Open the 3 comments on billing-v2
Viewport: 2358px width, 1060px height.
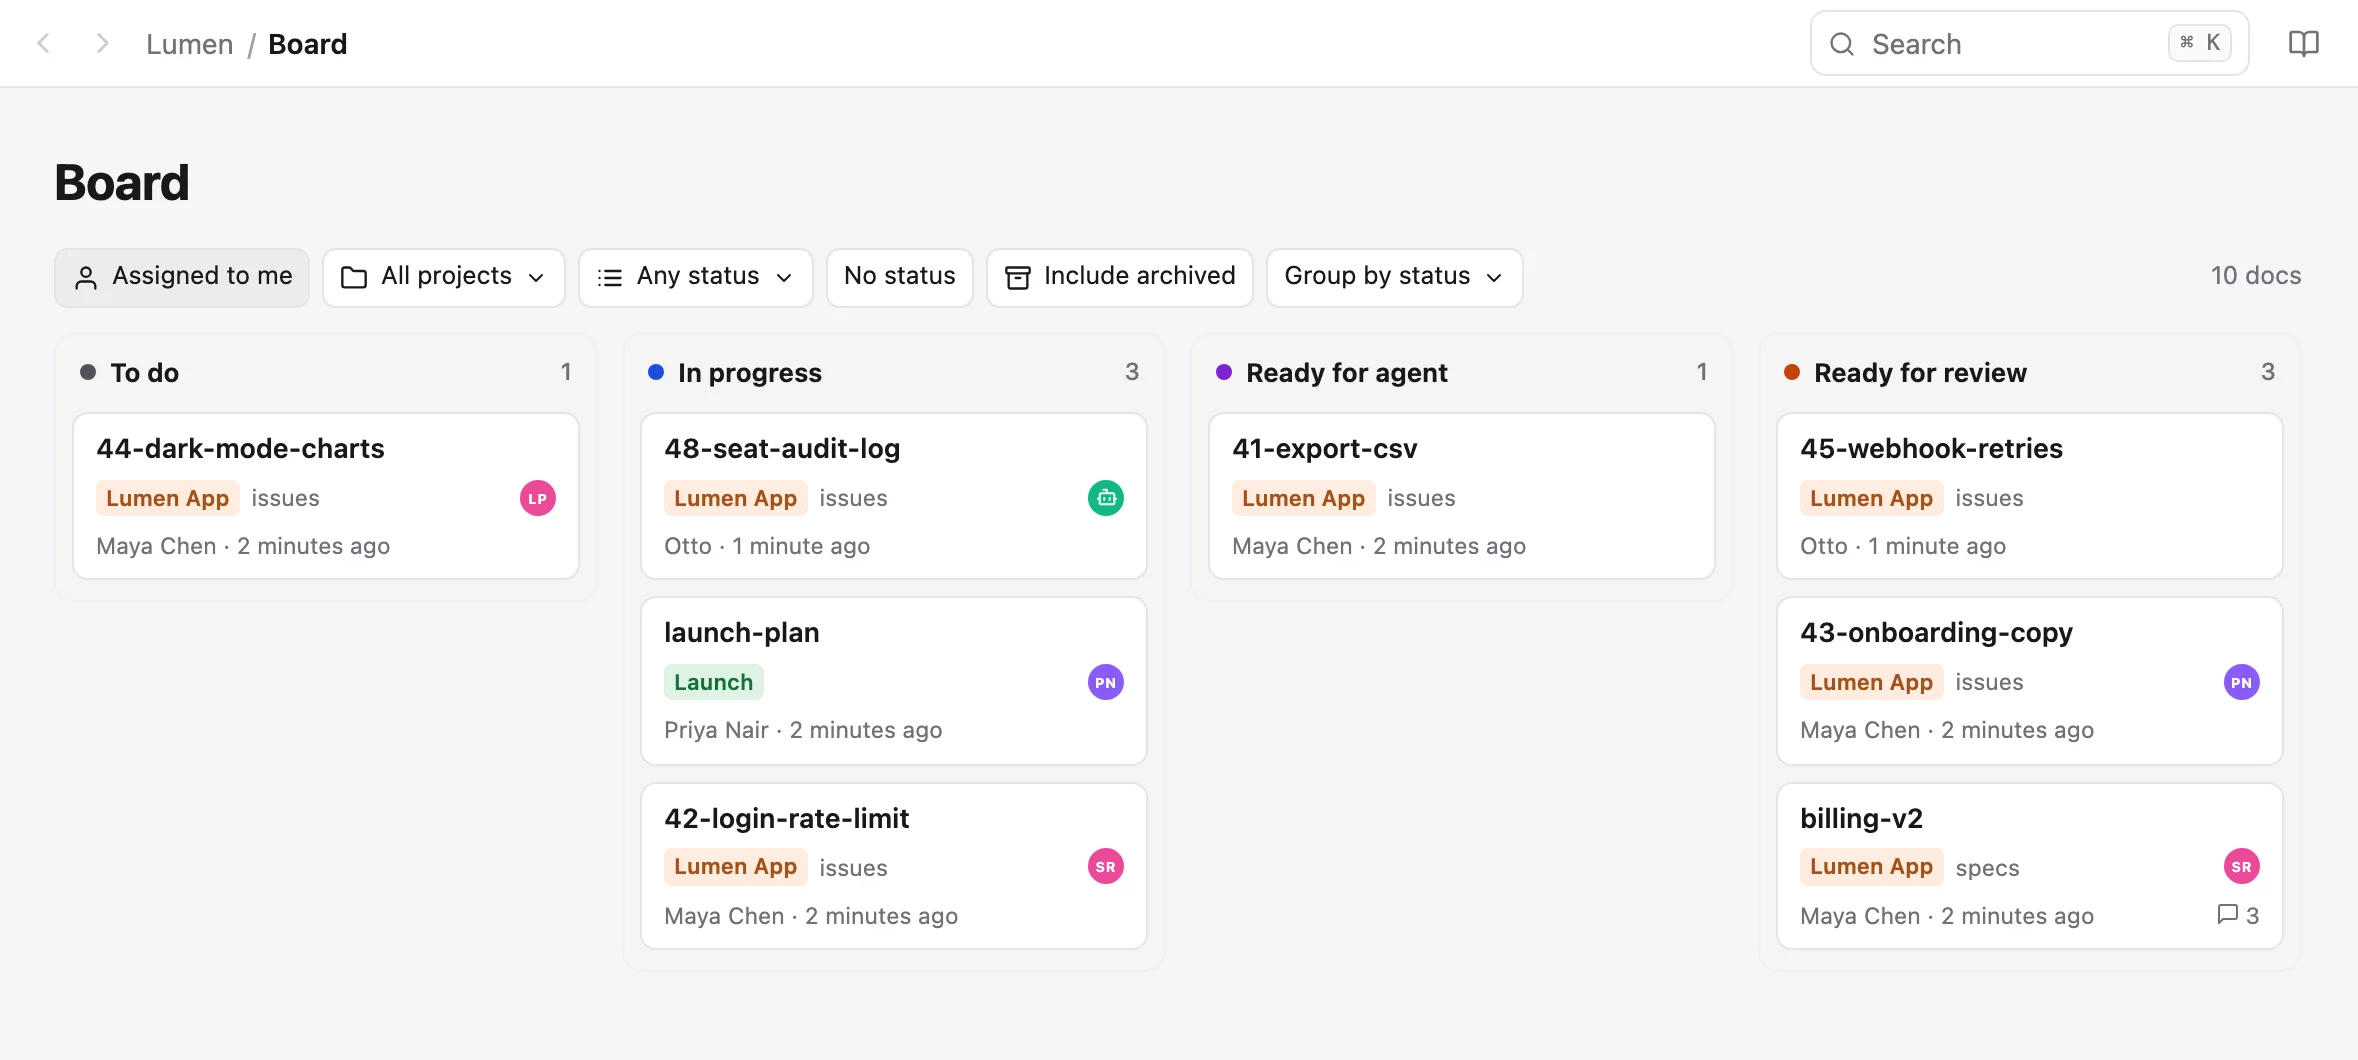tap(2238, 915)
